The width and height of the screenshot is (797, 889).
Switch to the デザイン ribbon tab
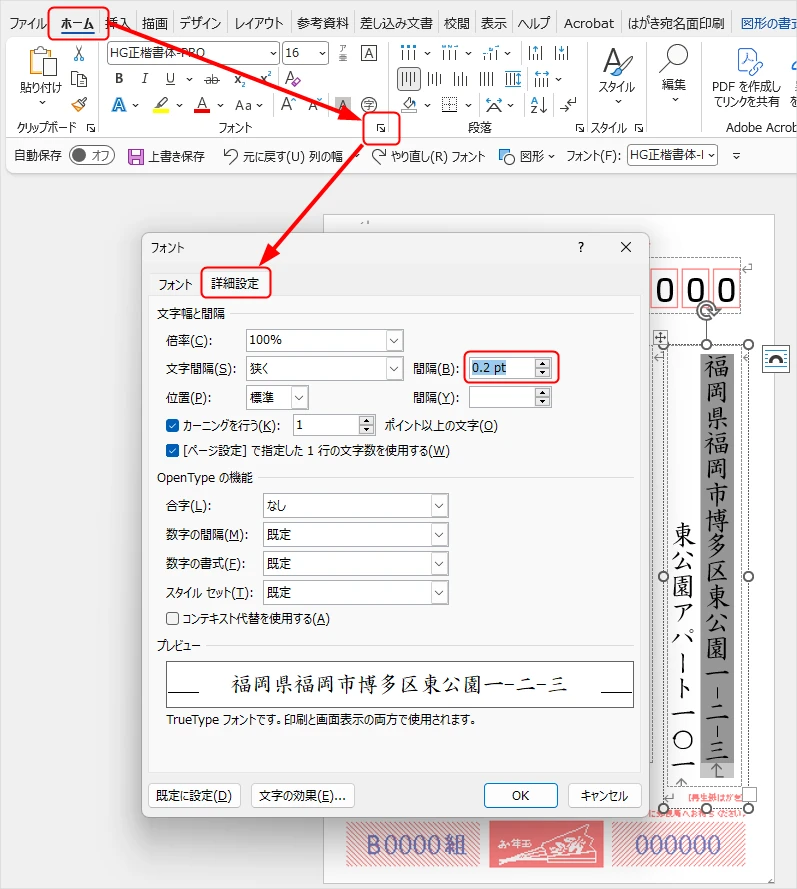[x=200, y=23]
